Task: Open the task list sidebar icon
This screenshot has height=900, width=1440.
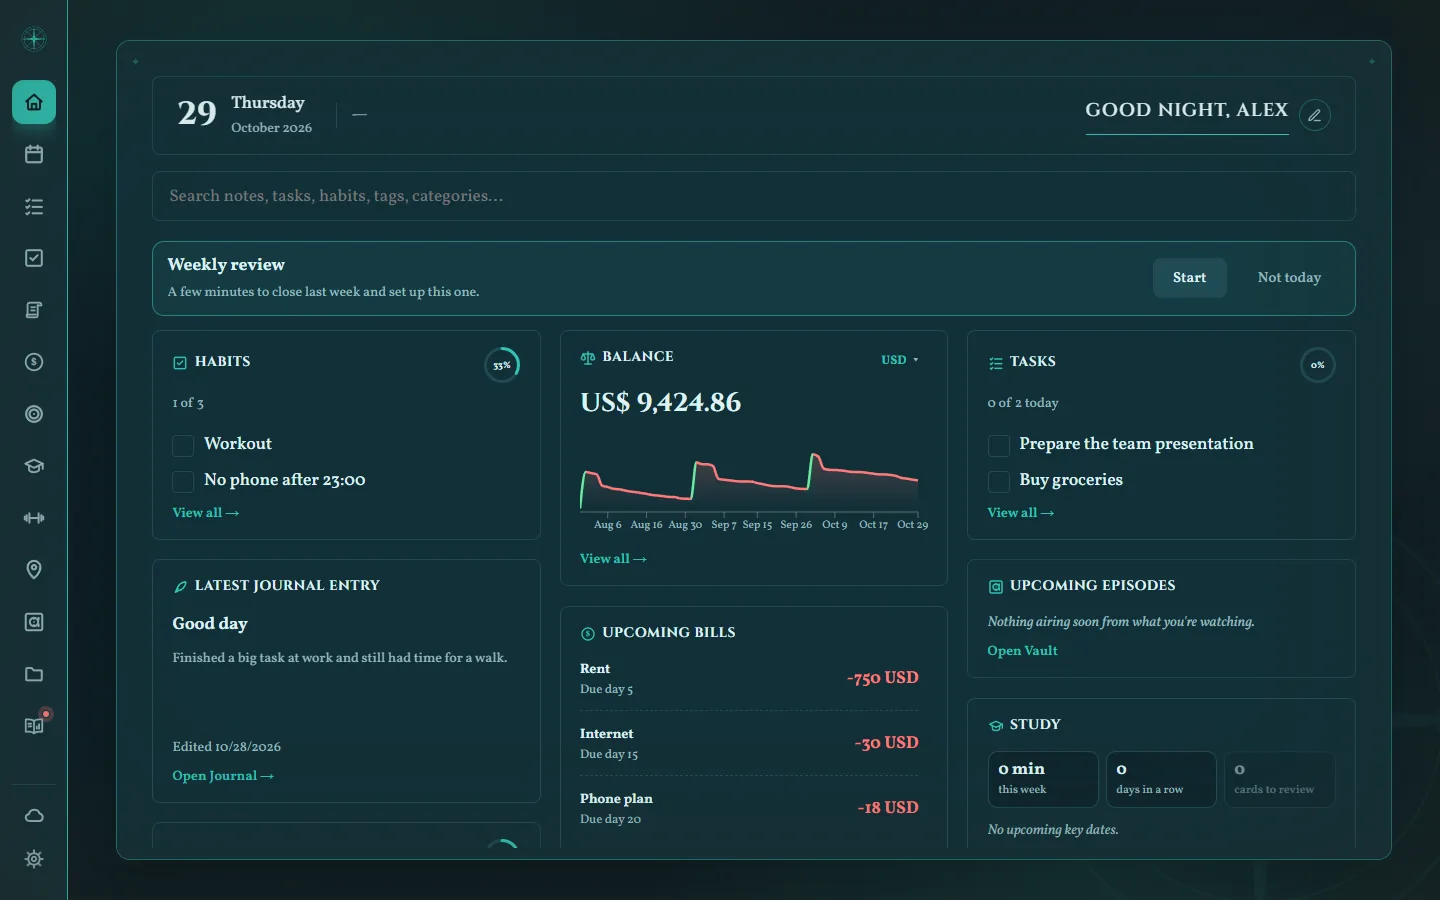Action: click(34, 206)
